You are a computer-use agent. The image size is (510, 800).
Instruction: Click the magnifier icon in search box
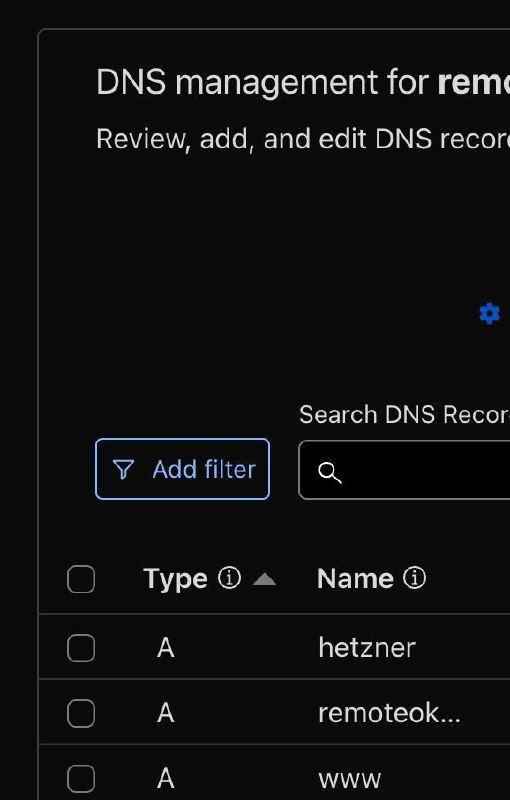pyautogui.click(x=329, y=473)
